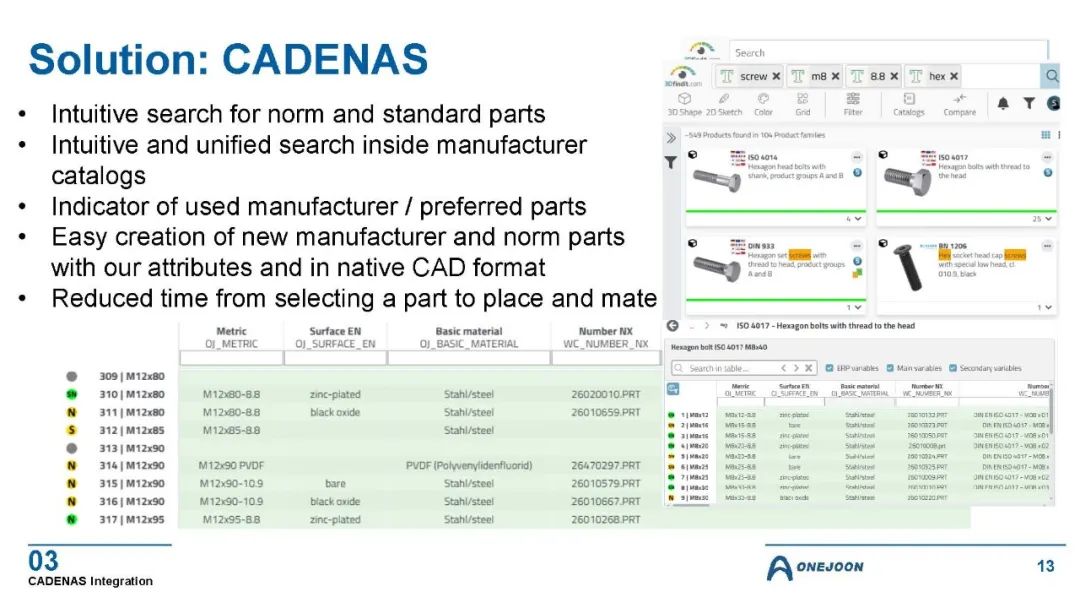This screenshot has height=608, width=1080.
Task: Open the 3D Shape search tool
Action: [x=684, y=104]
